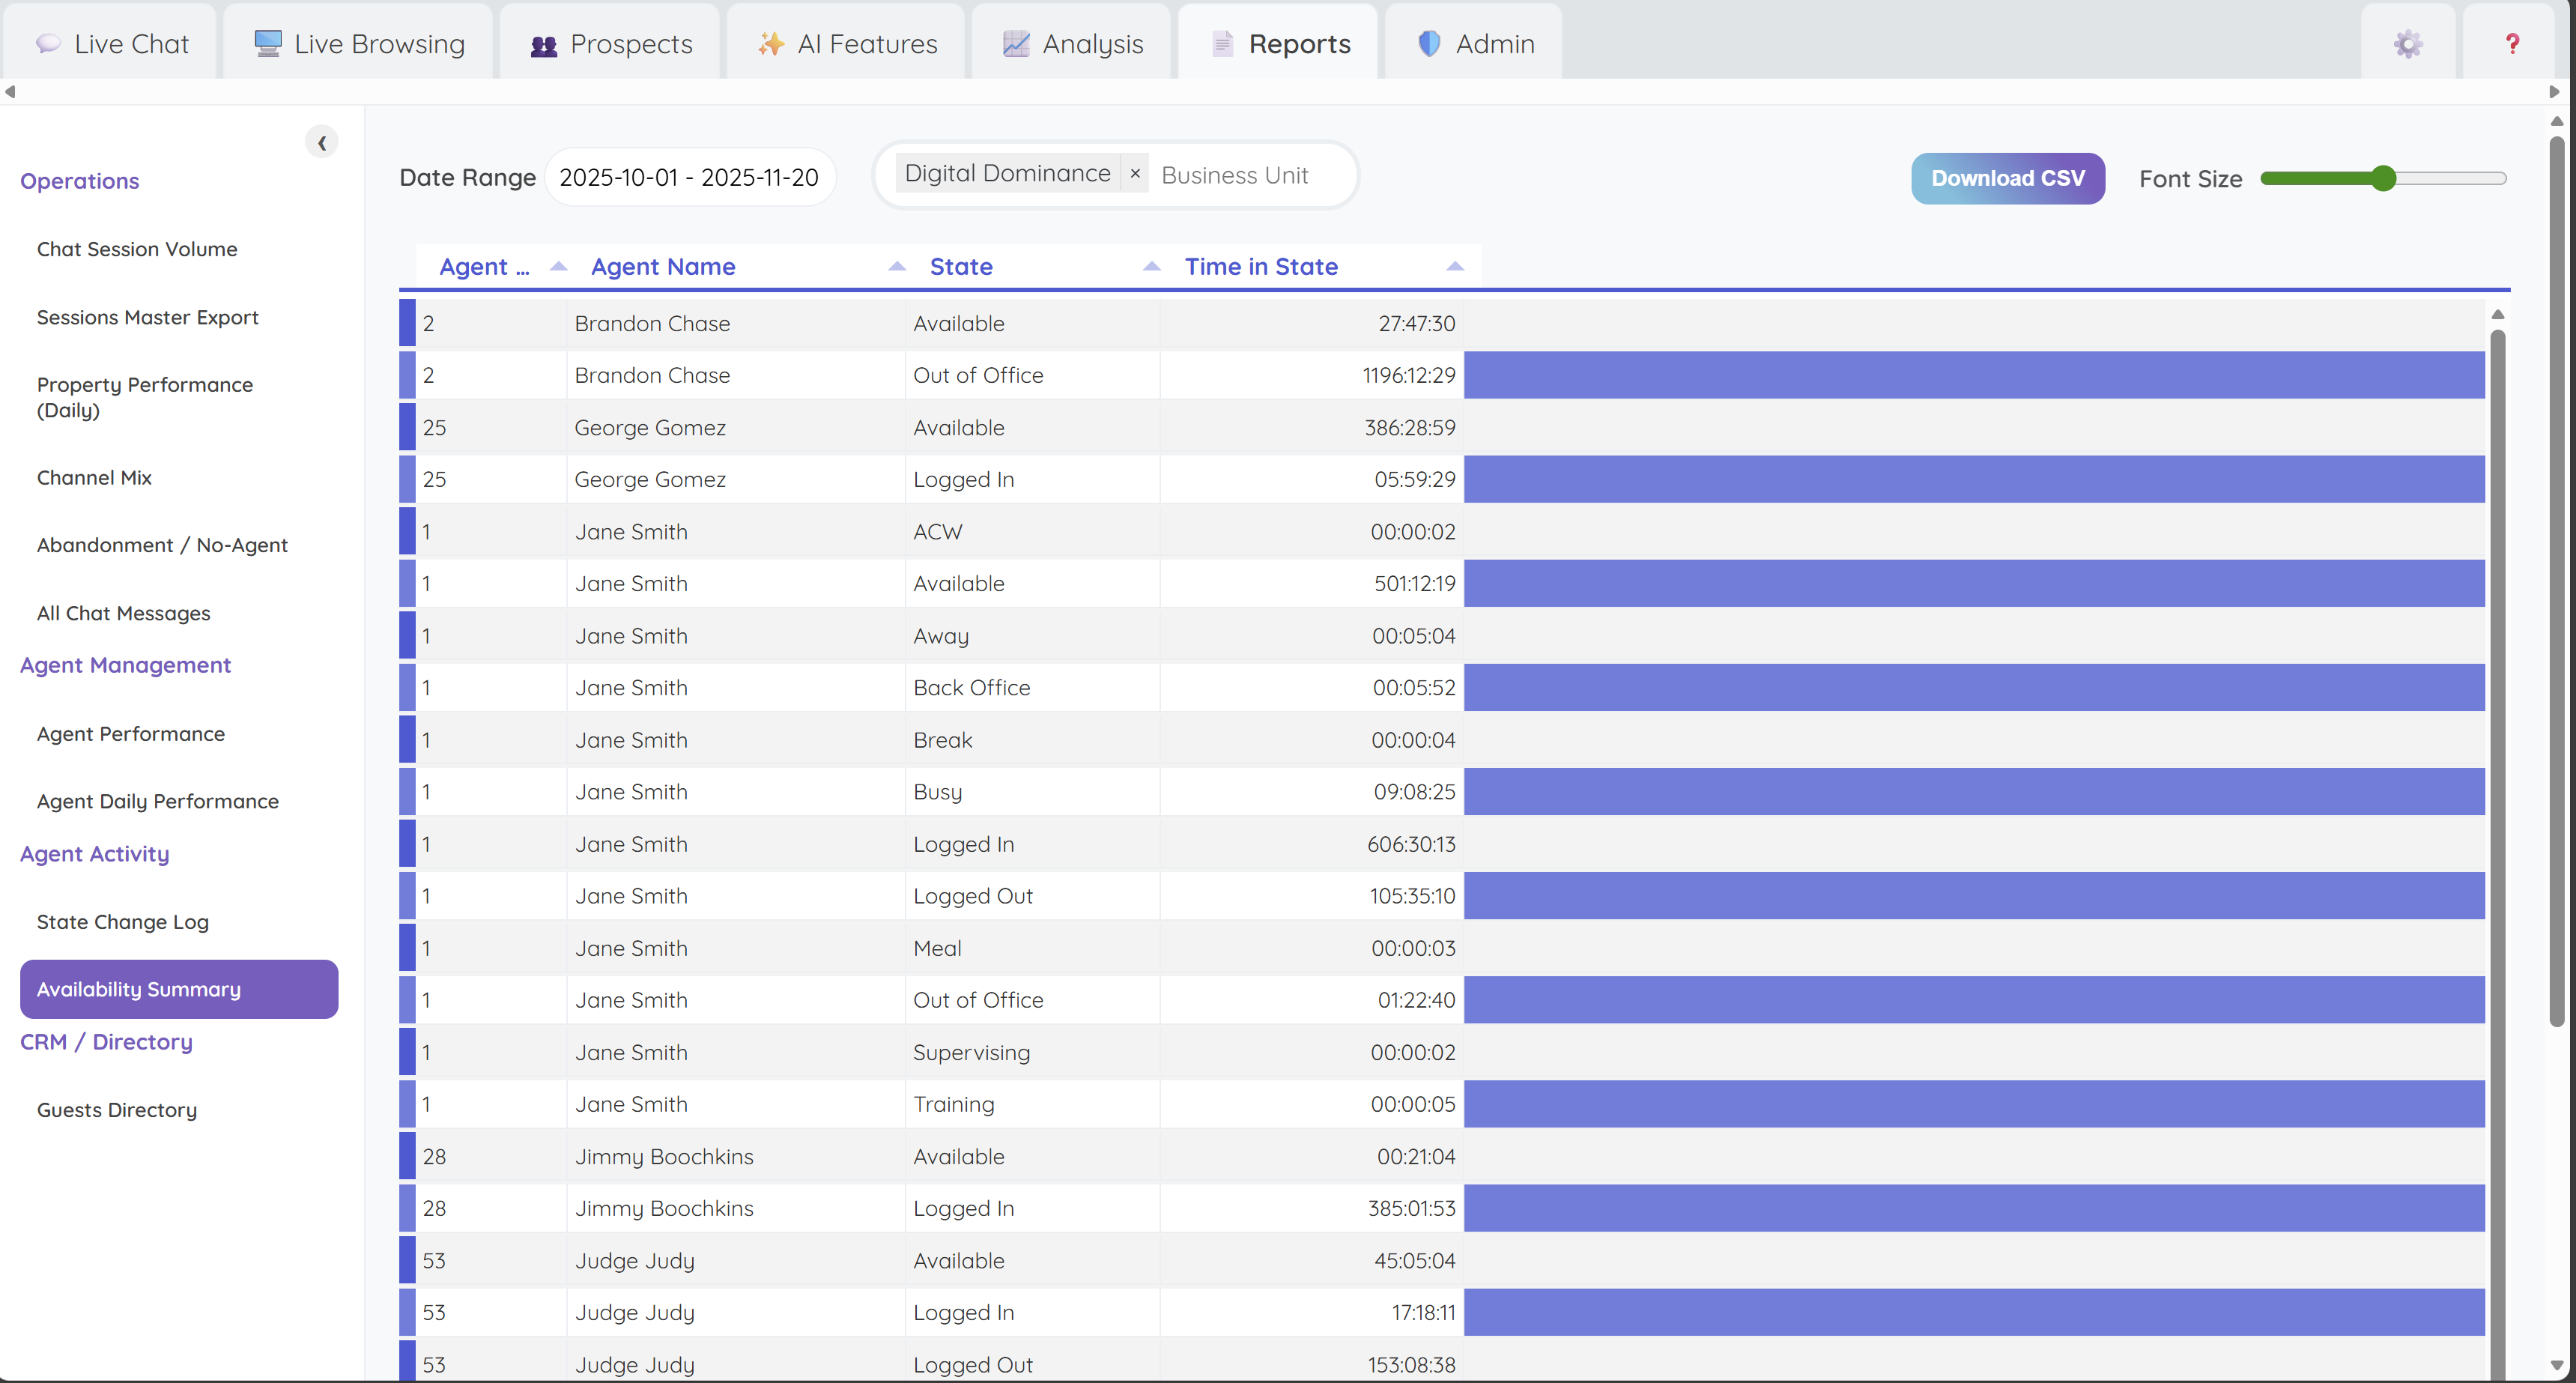Open State Change Log report
The height and width of the screenshot is (1383, 2576).
click(123, 922)
